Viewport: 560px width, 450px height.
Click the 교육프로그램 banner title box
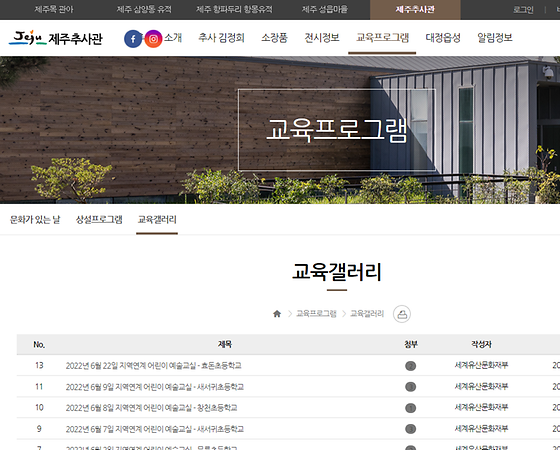(x=337, y=130)
